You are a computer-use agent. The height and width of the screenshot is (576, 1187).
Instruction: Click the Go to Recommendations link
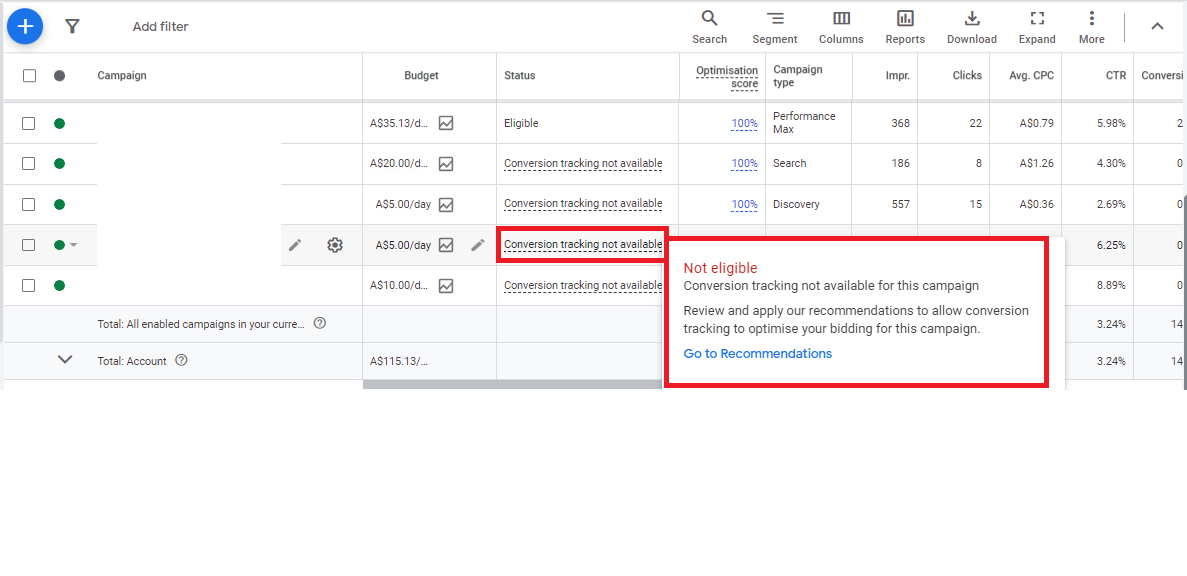(x=757, y=353)
